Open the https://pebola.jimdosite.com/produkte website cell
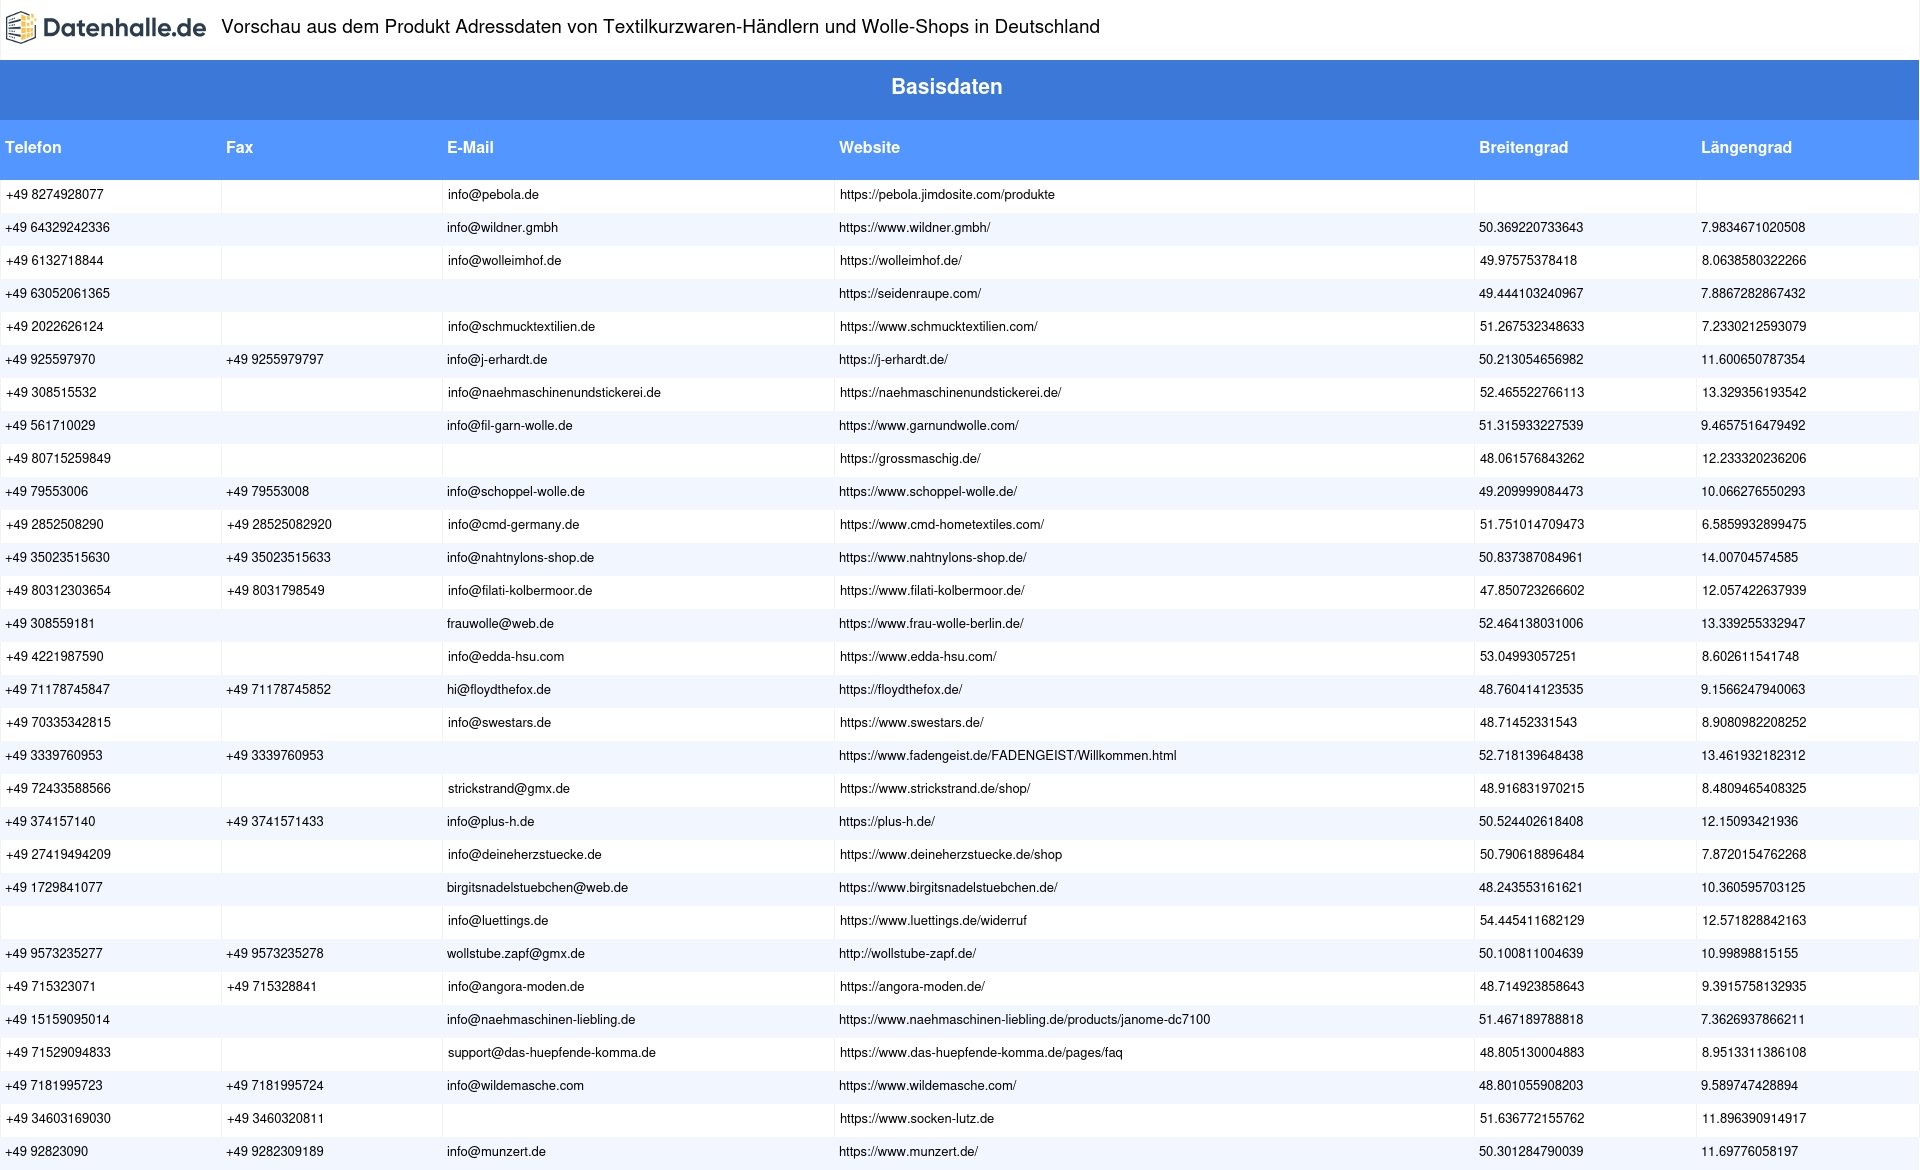1920x1170 pixels. [x=947, y=195]
